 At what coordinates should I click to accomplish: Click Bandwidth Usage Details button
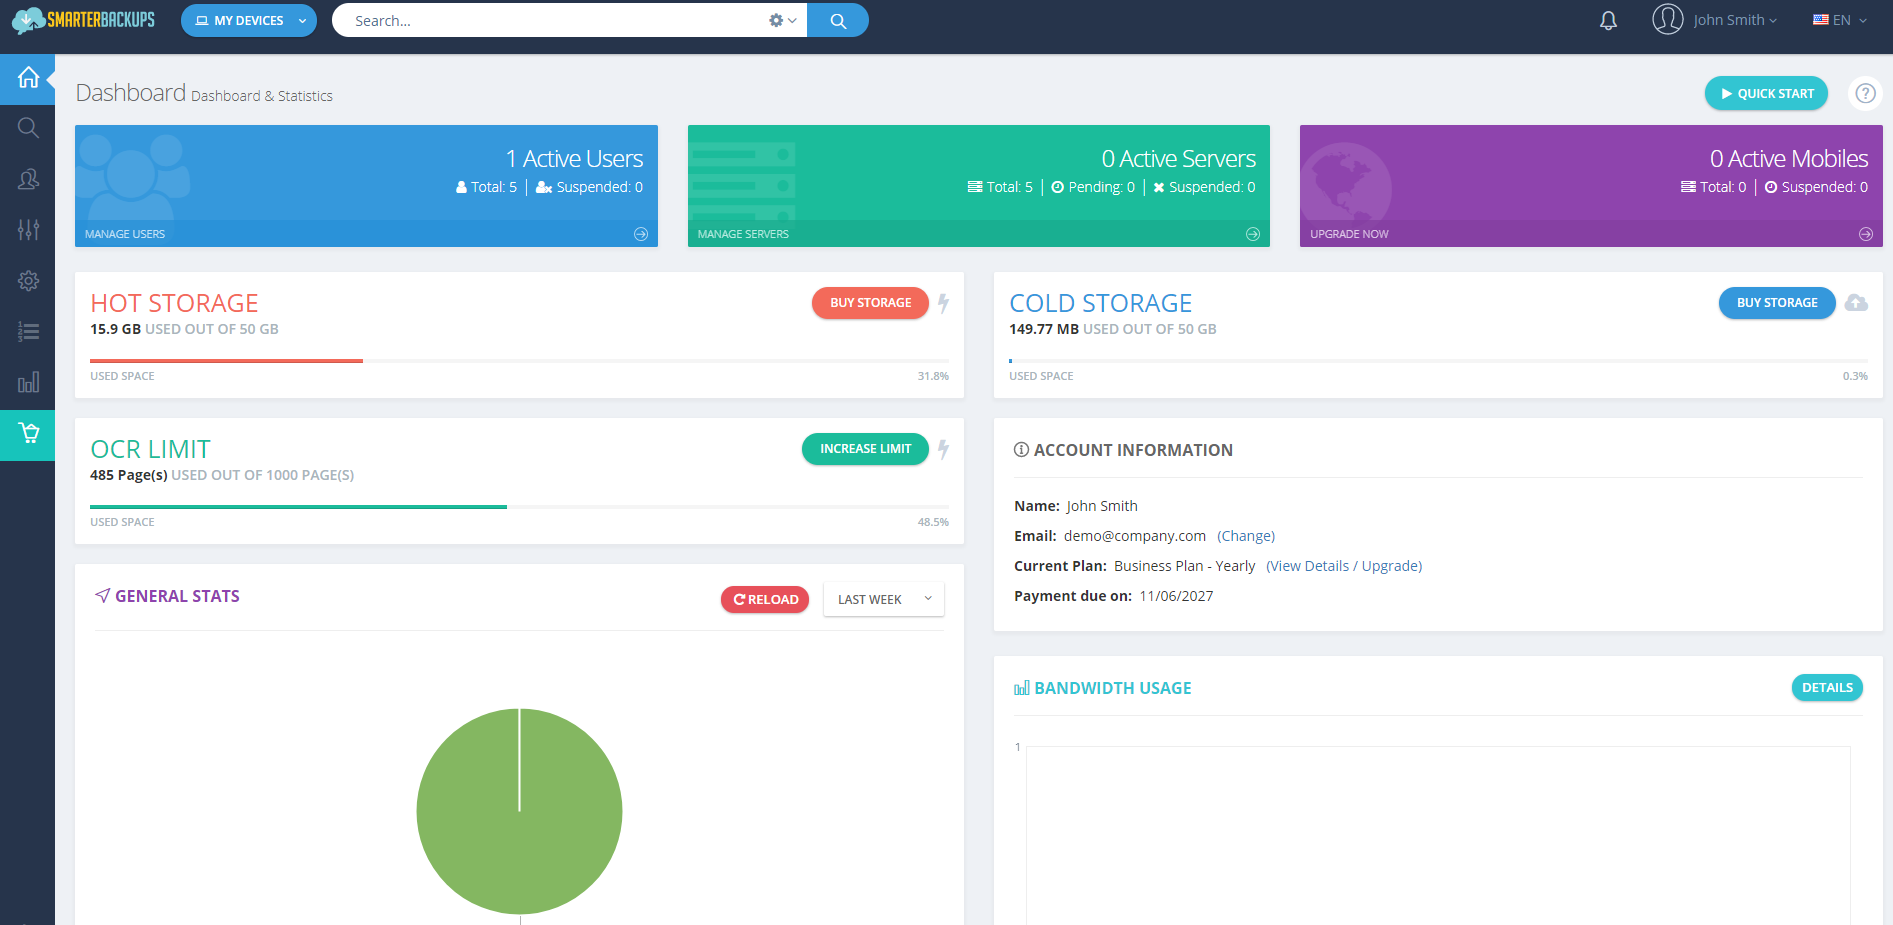click(1827, 687)
